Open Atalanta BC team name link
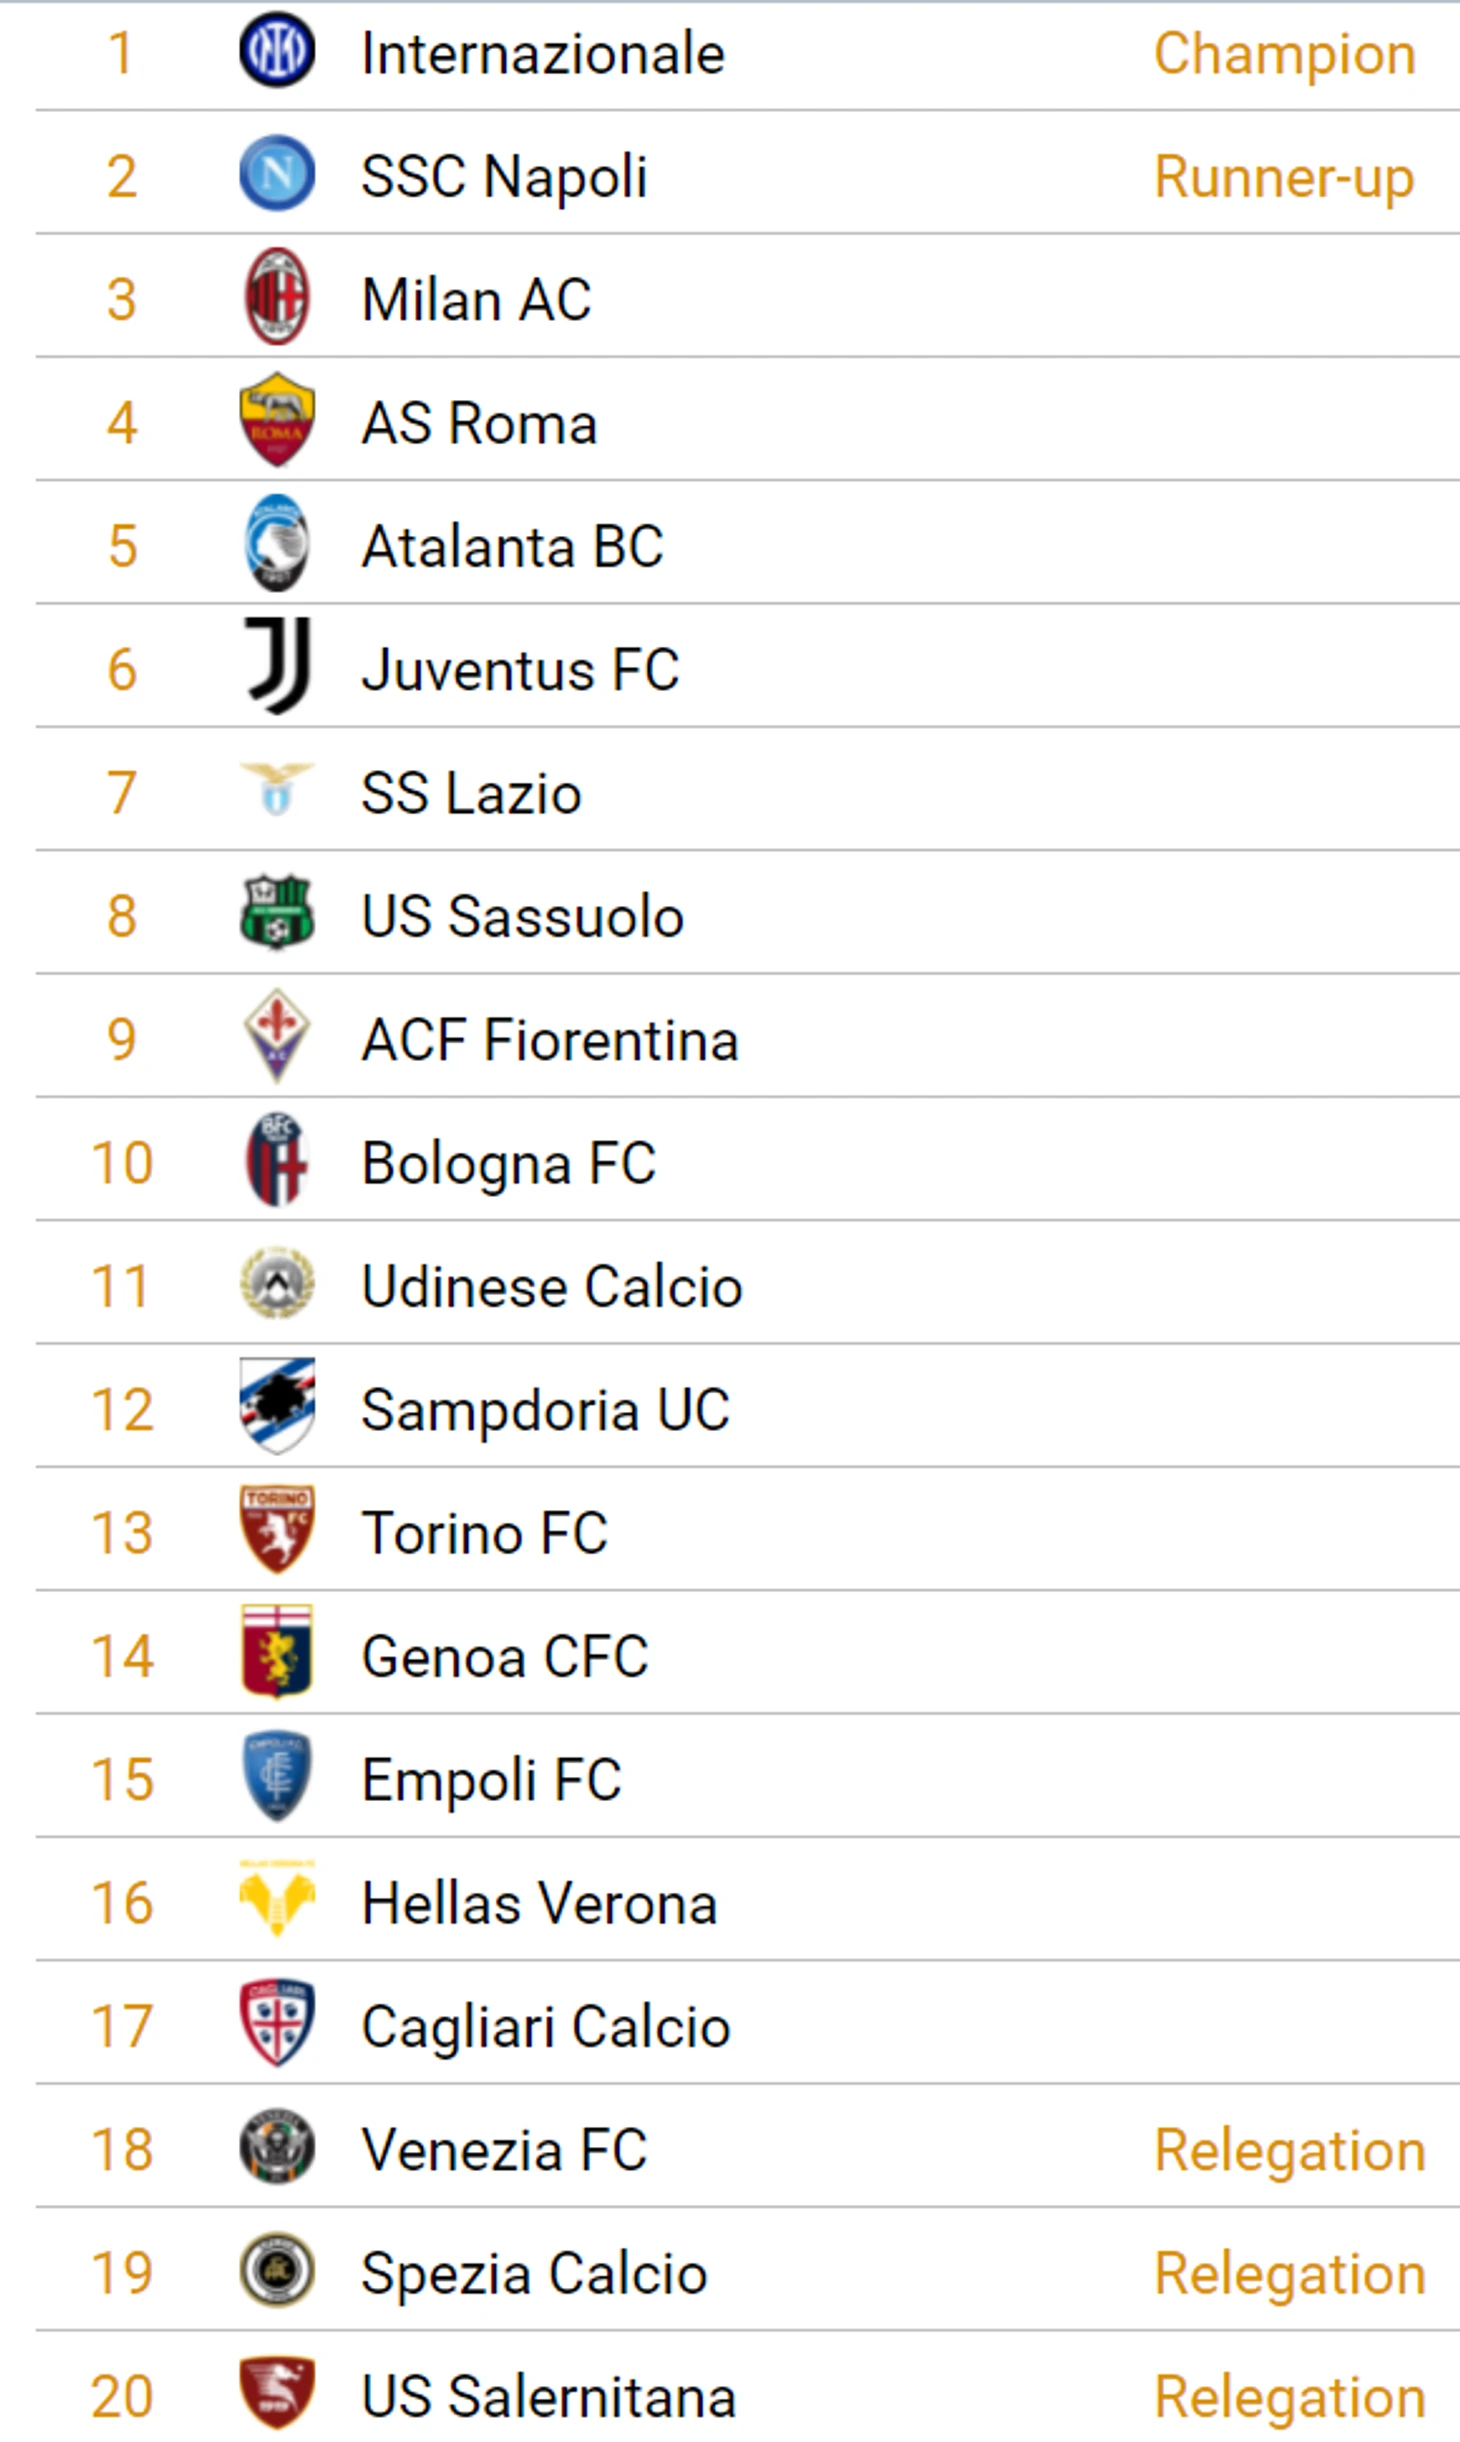Image resolution: width=1460 pixels, height=2442 pixels. point(512,546)
